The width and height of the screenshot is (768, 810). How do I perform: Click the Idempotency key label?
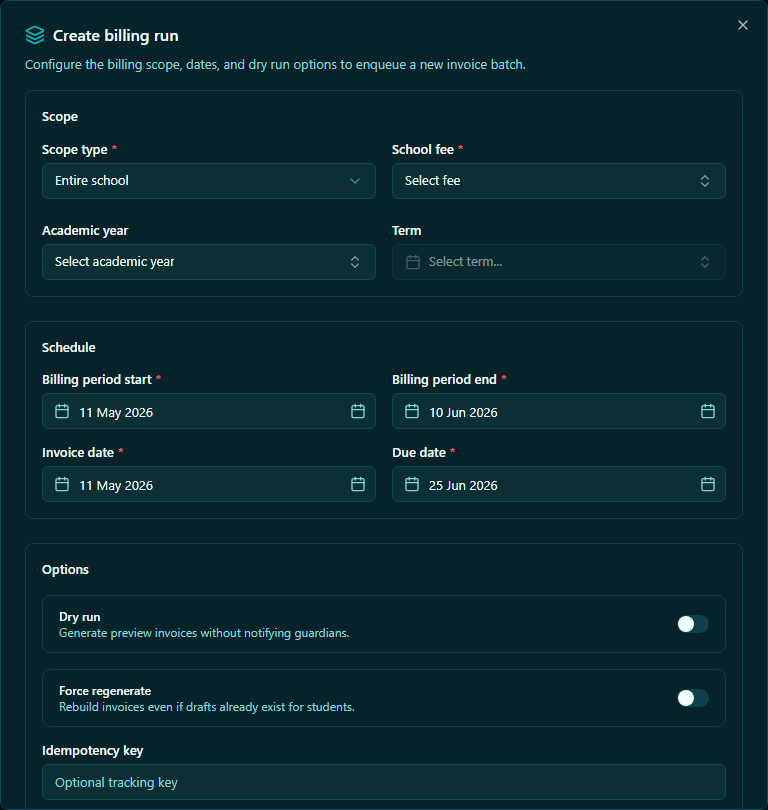point(92,751)
